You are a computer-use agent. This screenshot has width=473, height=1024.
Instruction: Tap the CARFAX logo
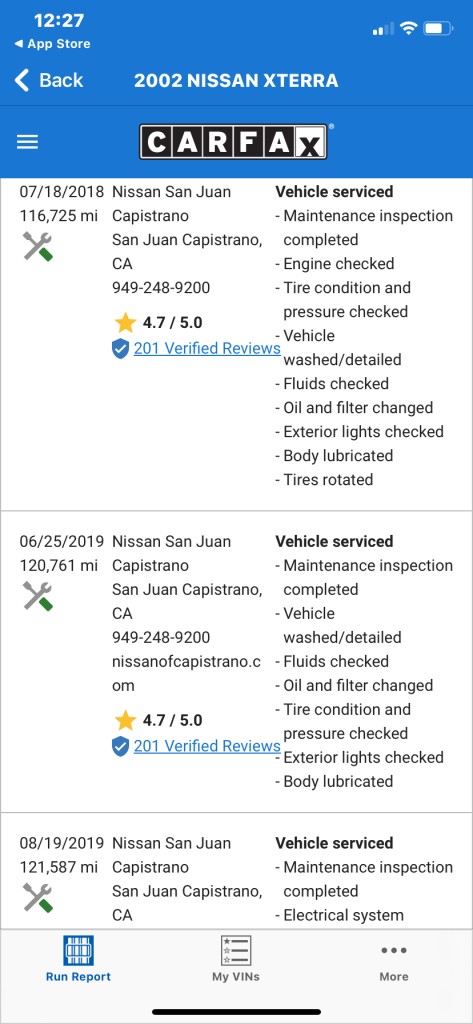point(233,142)
